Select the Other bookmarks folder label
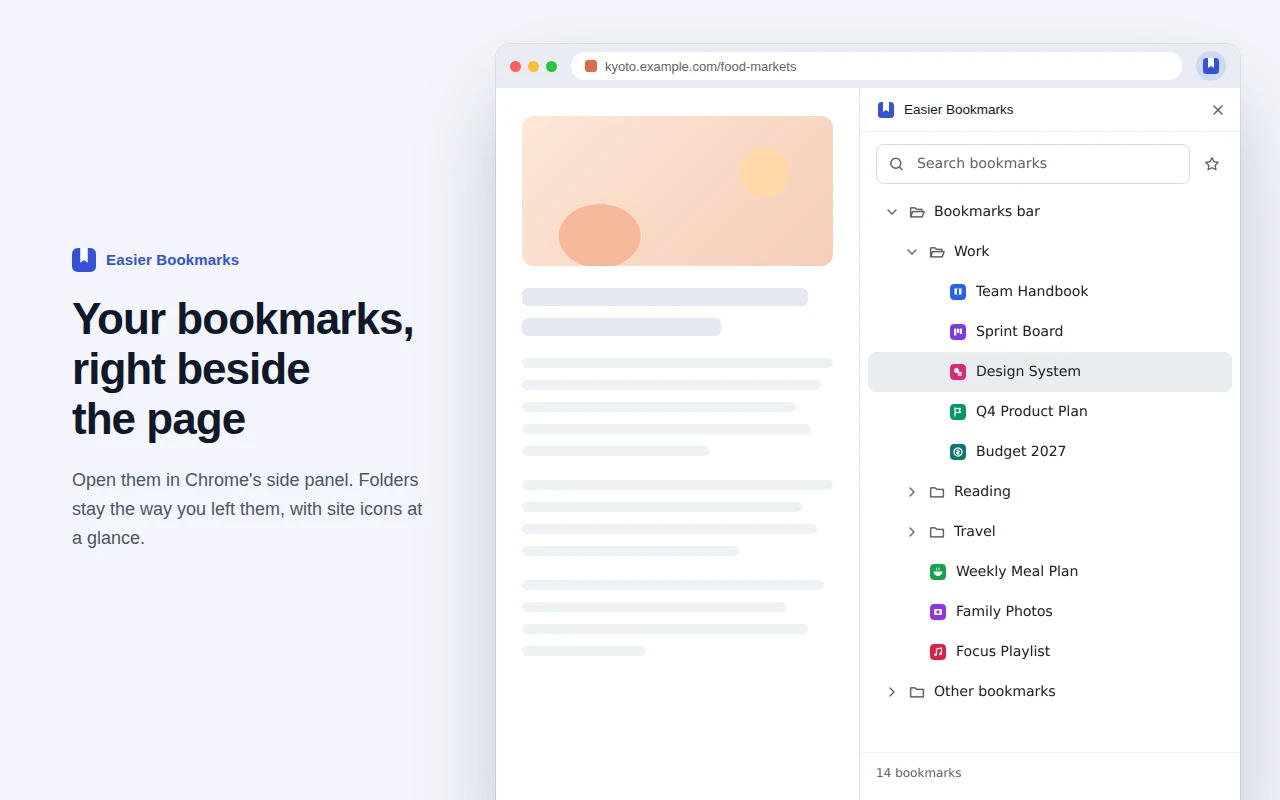Image resolution: width=1280 pixels, height=800 pixels. tap(994, 692)
